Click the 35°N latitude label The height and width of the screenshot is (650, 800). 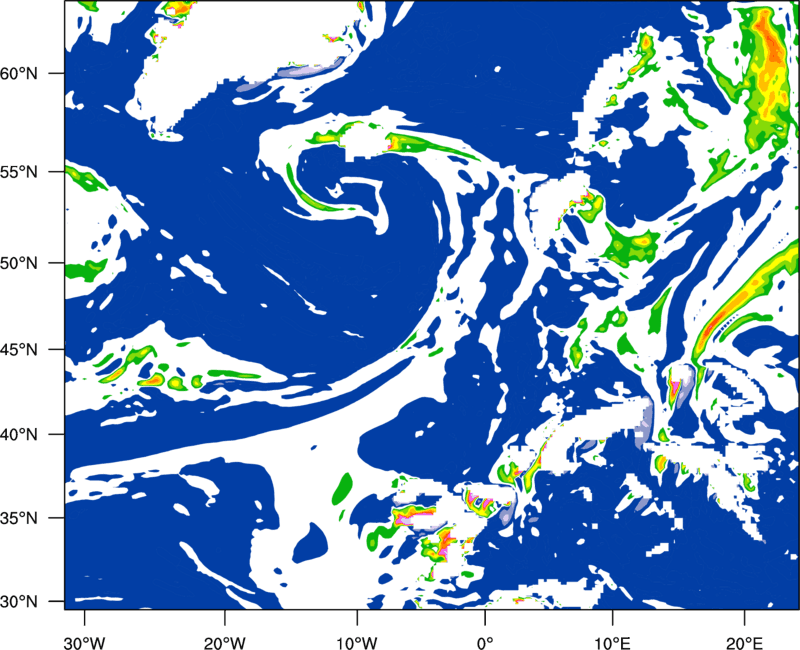(19, 518)
